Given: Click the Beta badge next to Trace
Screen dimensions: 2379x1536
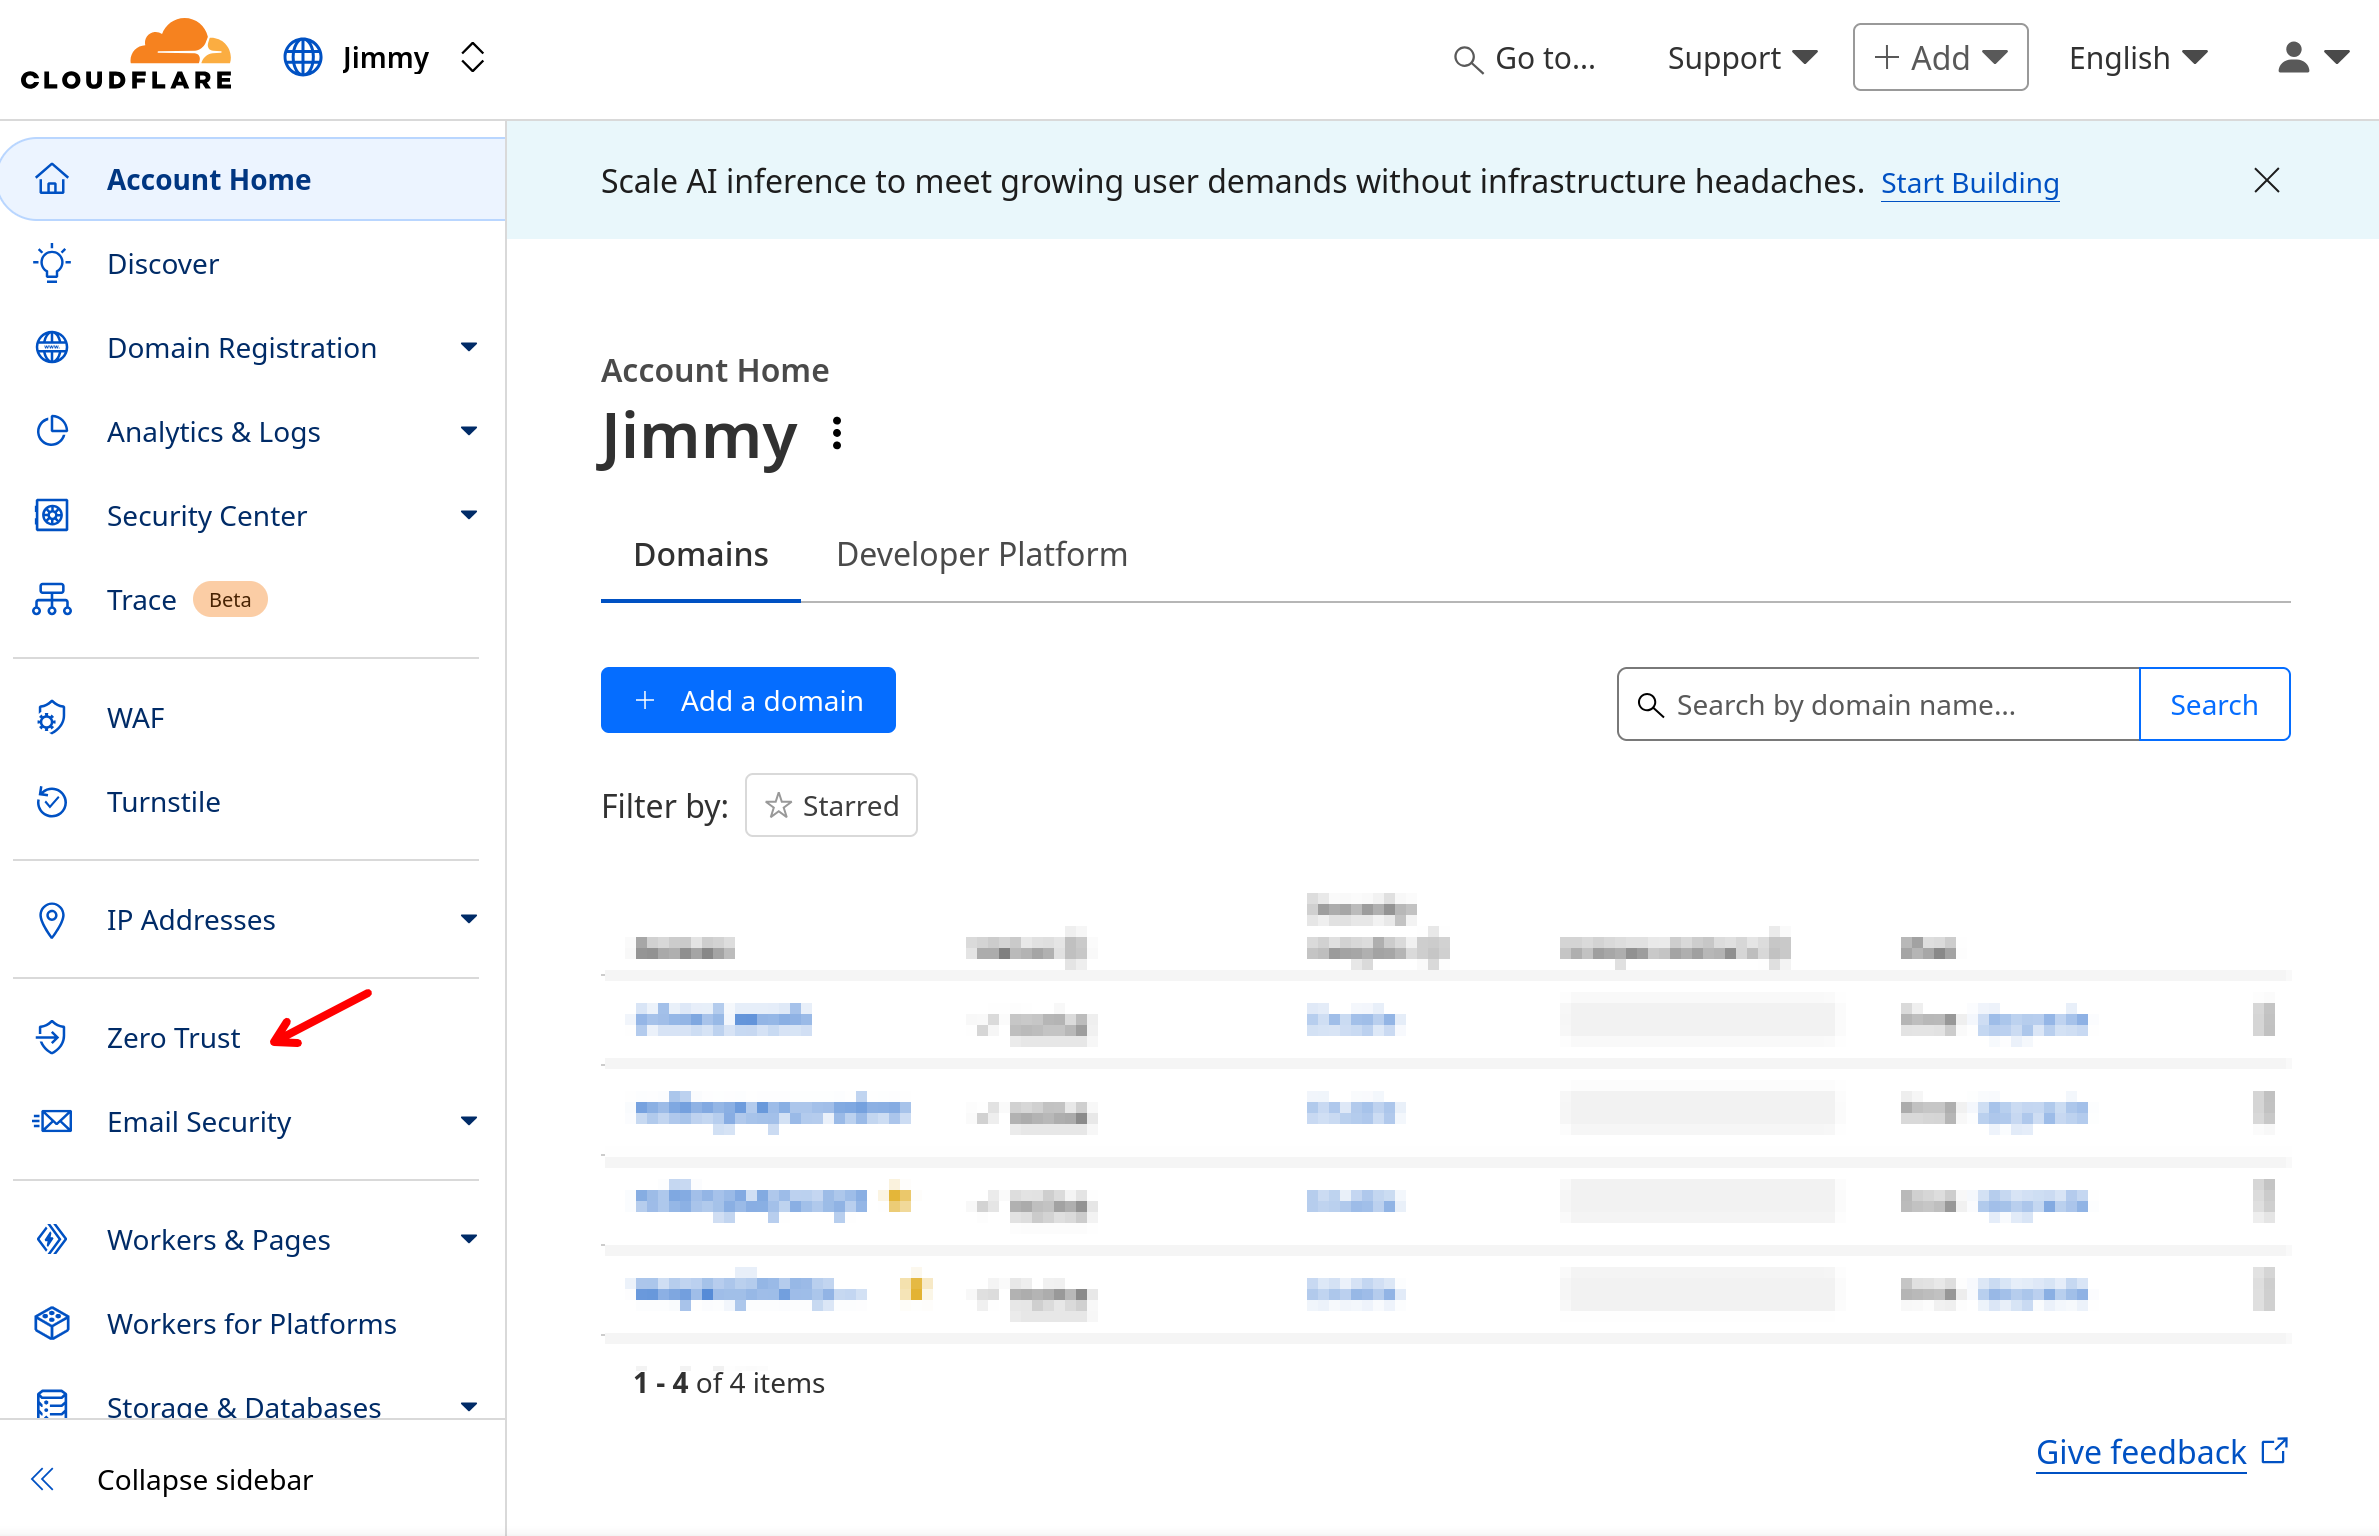Looking at the screenshot, I should click(230, 599).
